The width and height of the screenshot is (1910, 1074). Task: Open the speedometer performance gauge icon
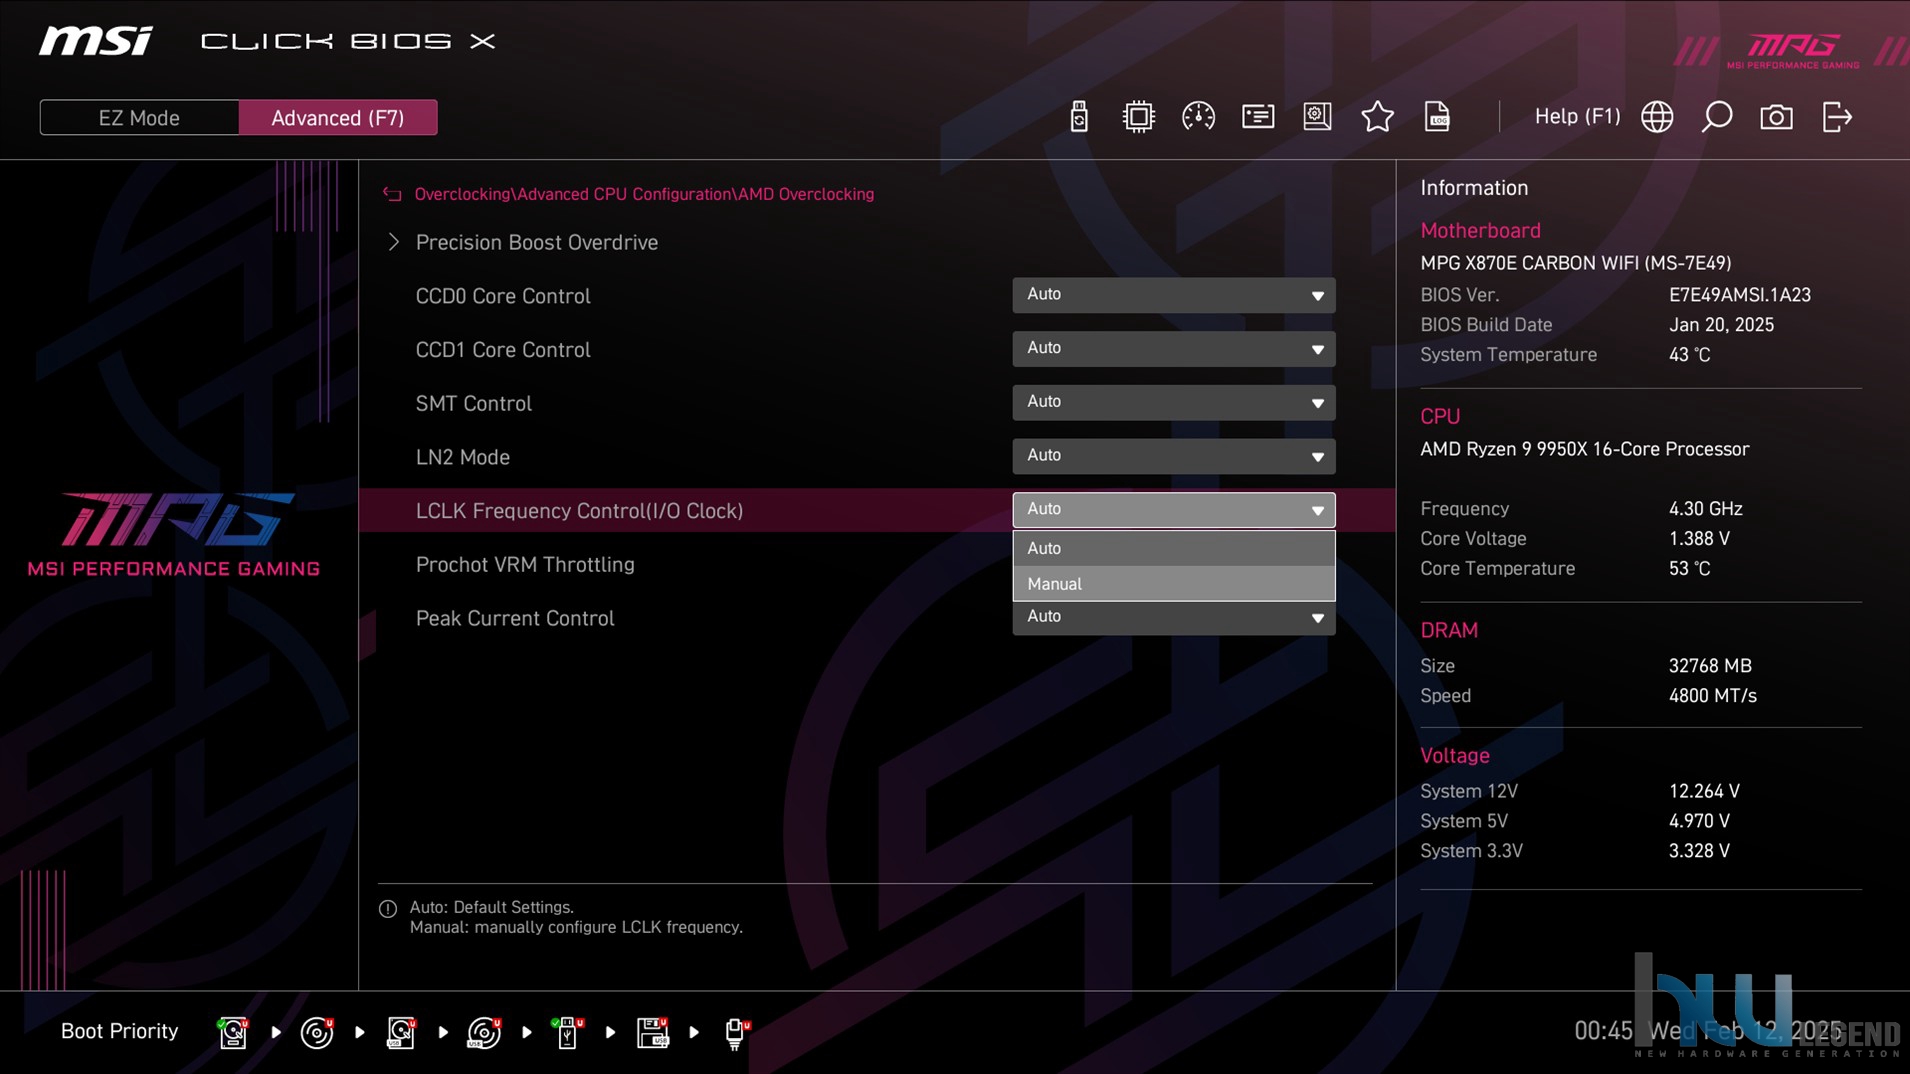[1198, 117]
